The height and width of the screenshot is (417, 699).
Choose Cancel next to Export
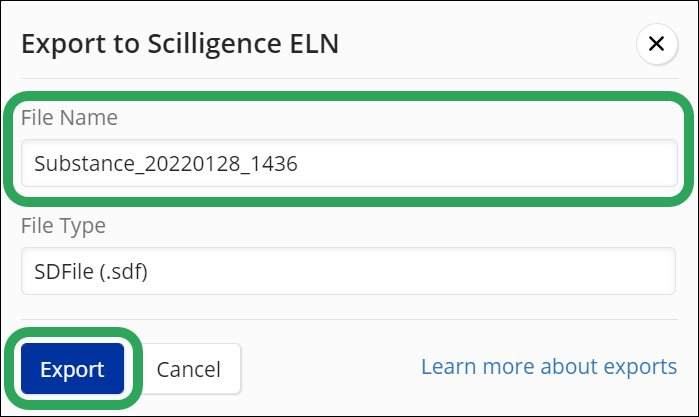point(188,369)
